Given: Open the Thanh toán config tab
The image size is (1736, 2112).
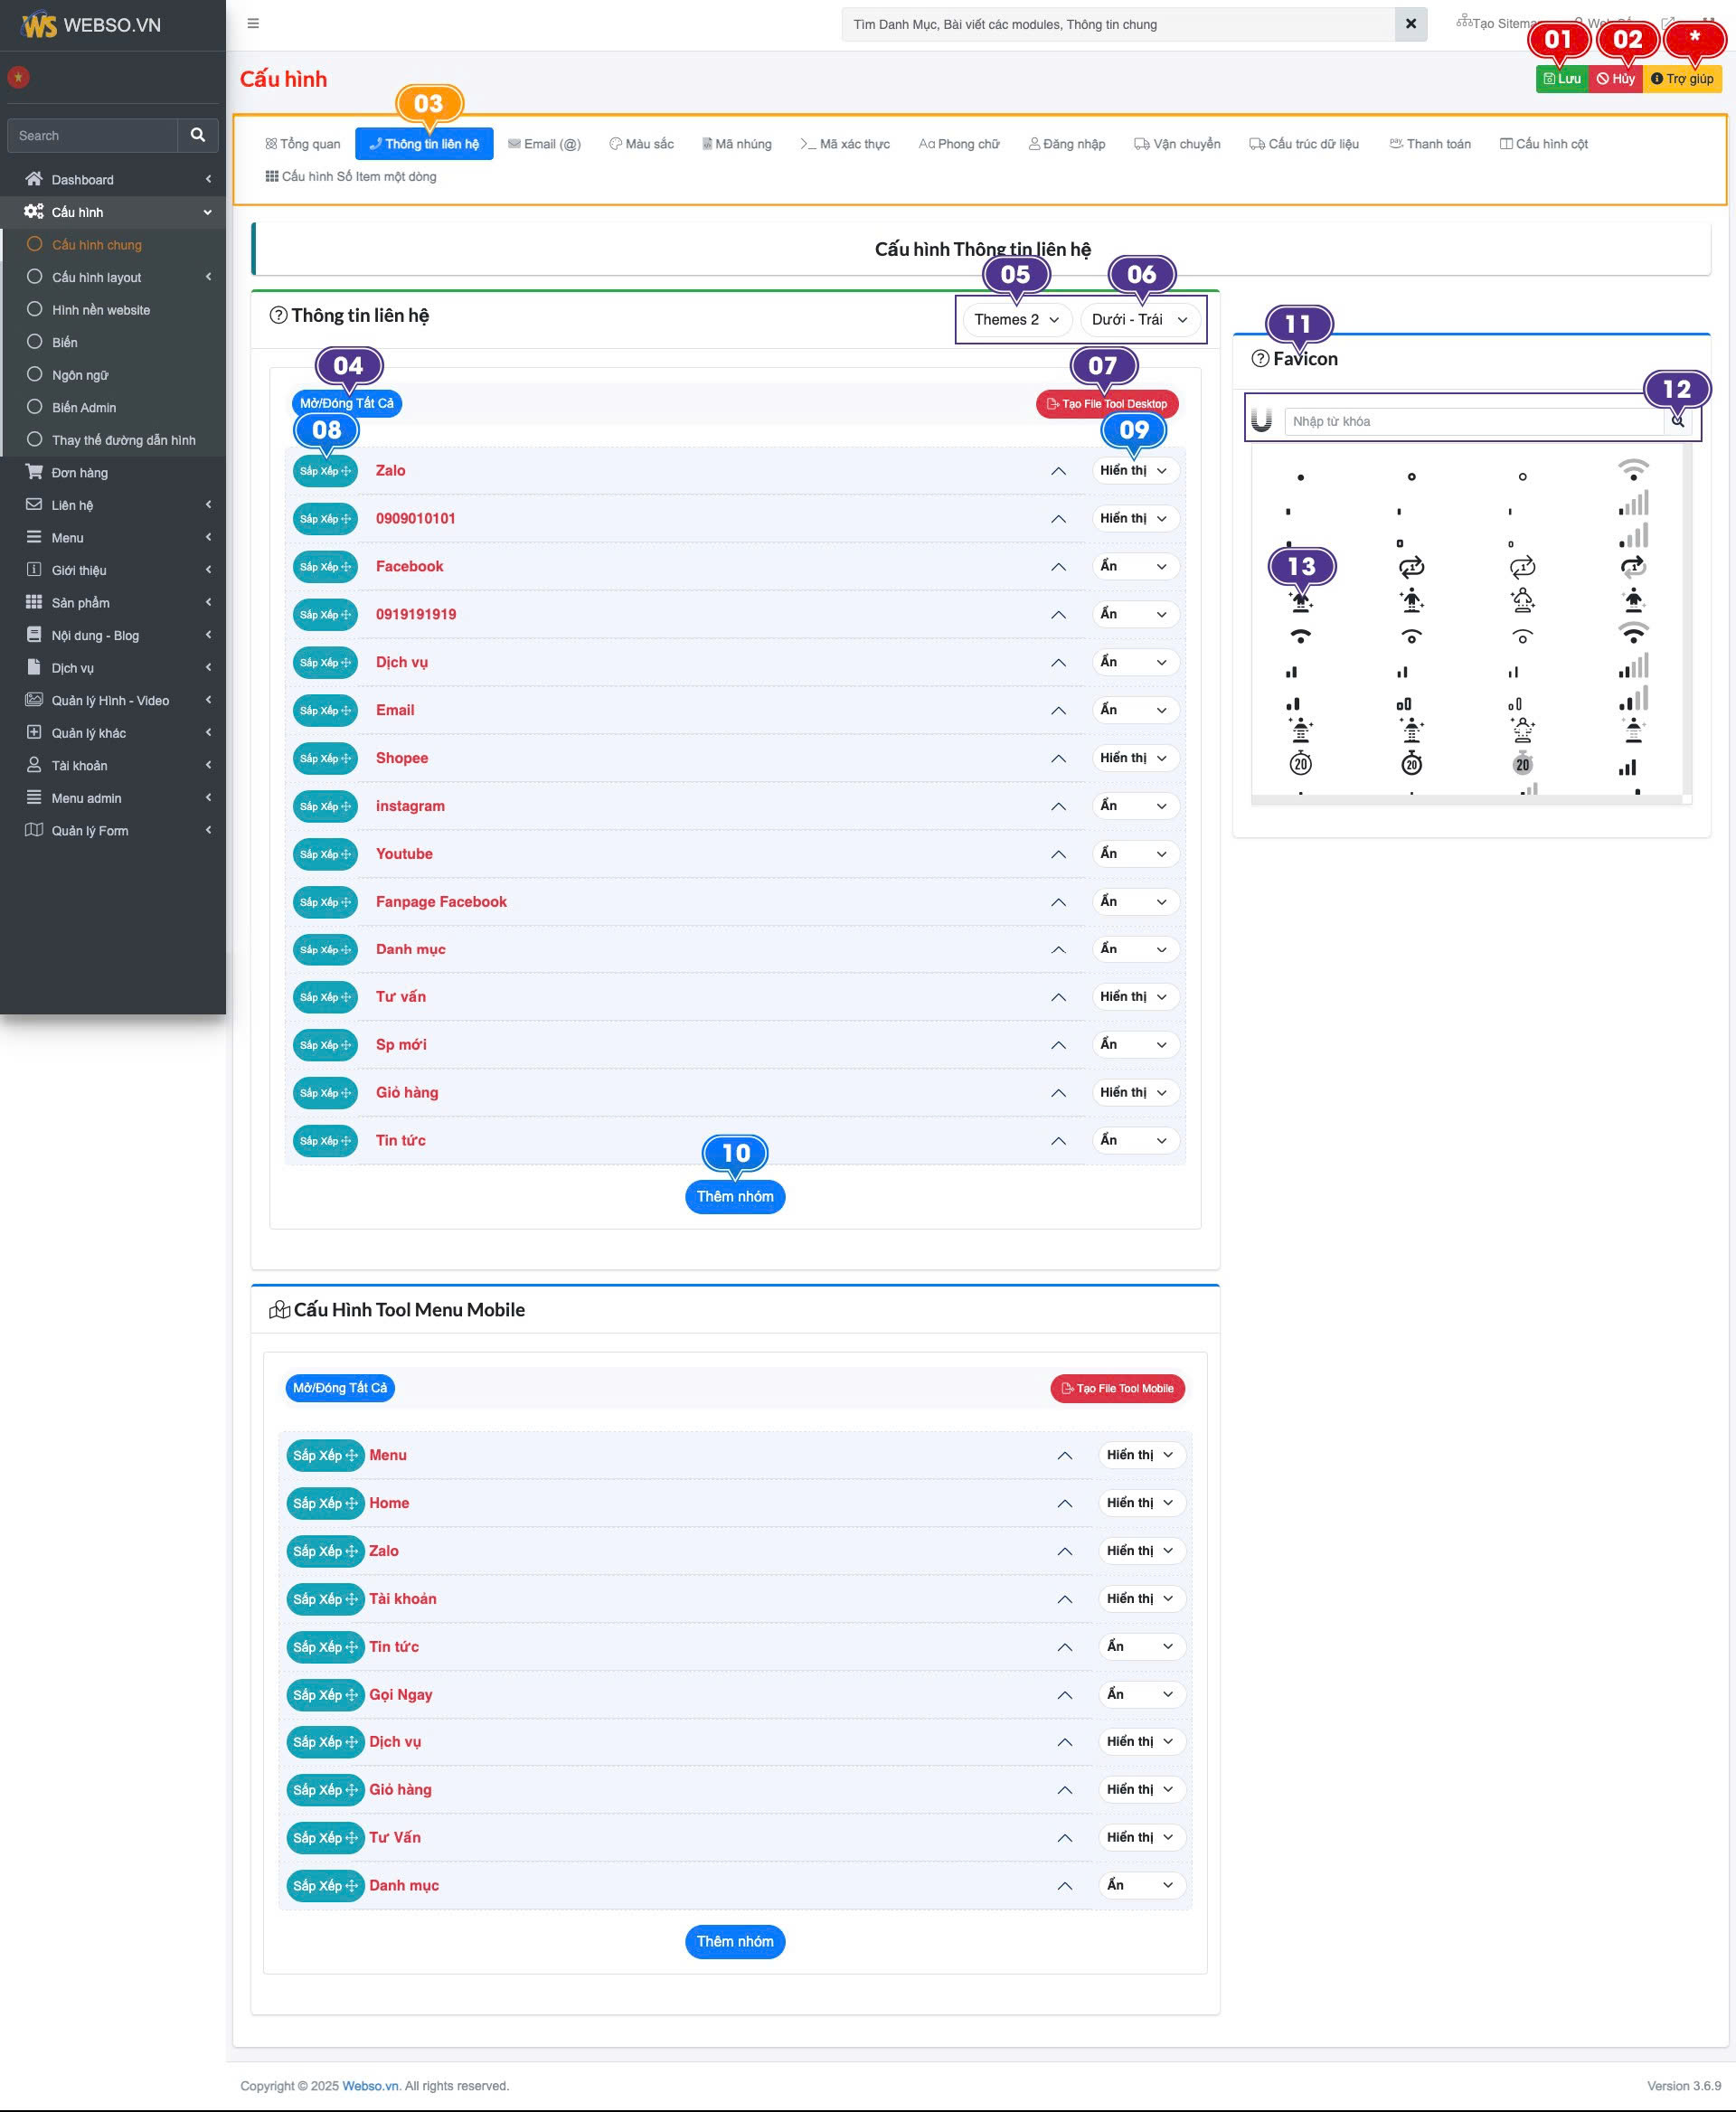Looking at the screenshot, I should 1430,144.
